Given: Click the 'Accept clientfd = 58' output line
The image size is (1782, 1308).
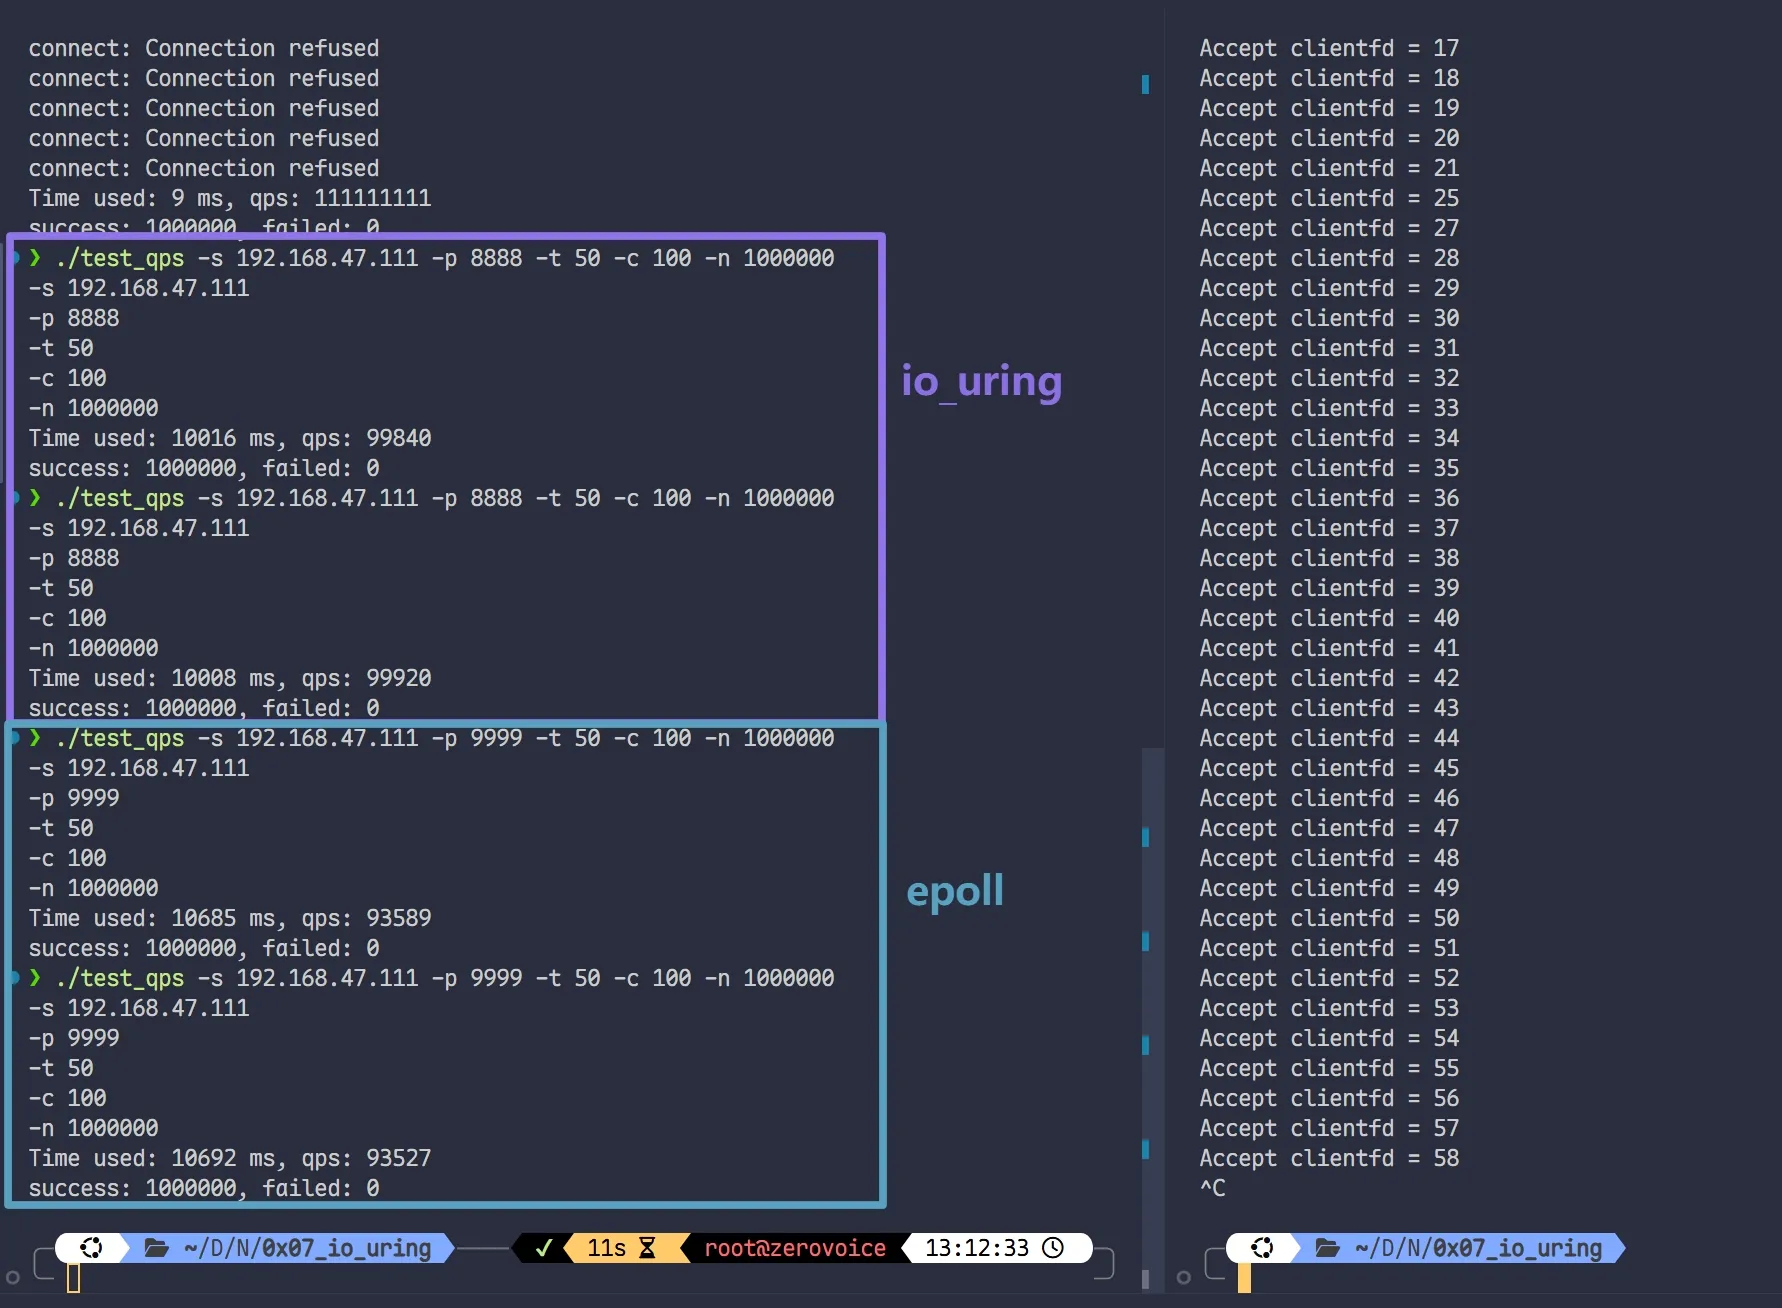Looking at the screenshot, I should pos(1328,1158).
